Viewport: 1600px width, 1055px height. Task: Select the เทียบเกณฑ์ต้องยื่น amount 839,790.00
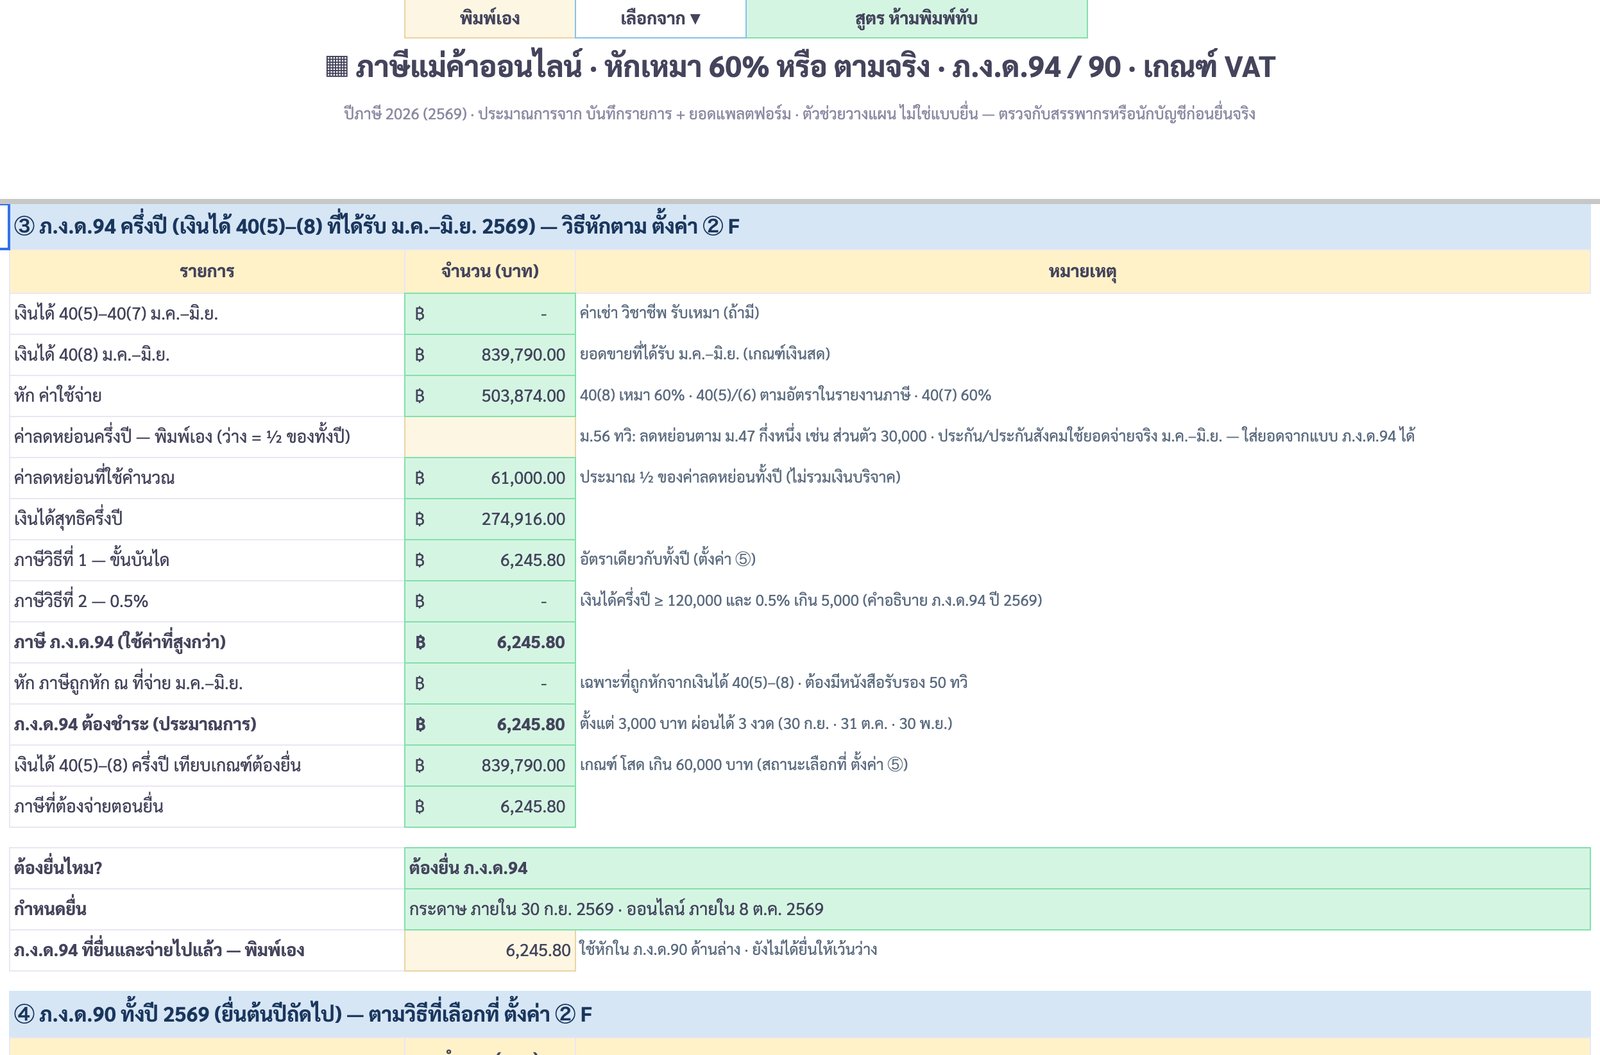tap(490, 765)
